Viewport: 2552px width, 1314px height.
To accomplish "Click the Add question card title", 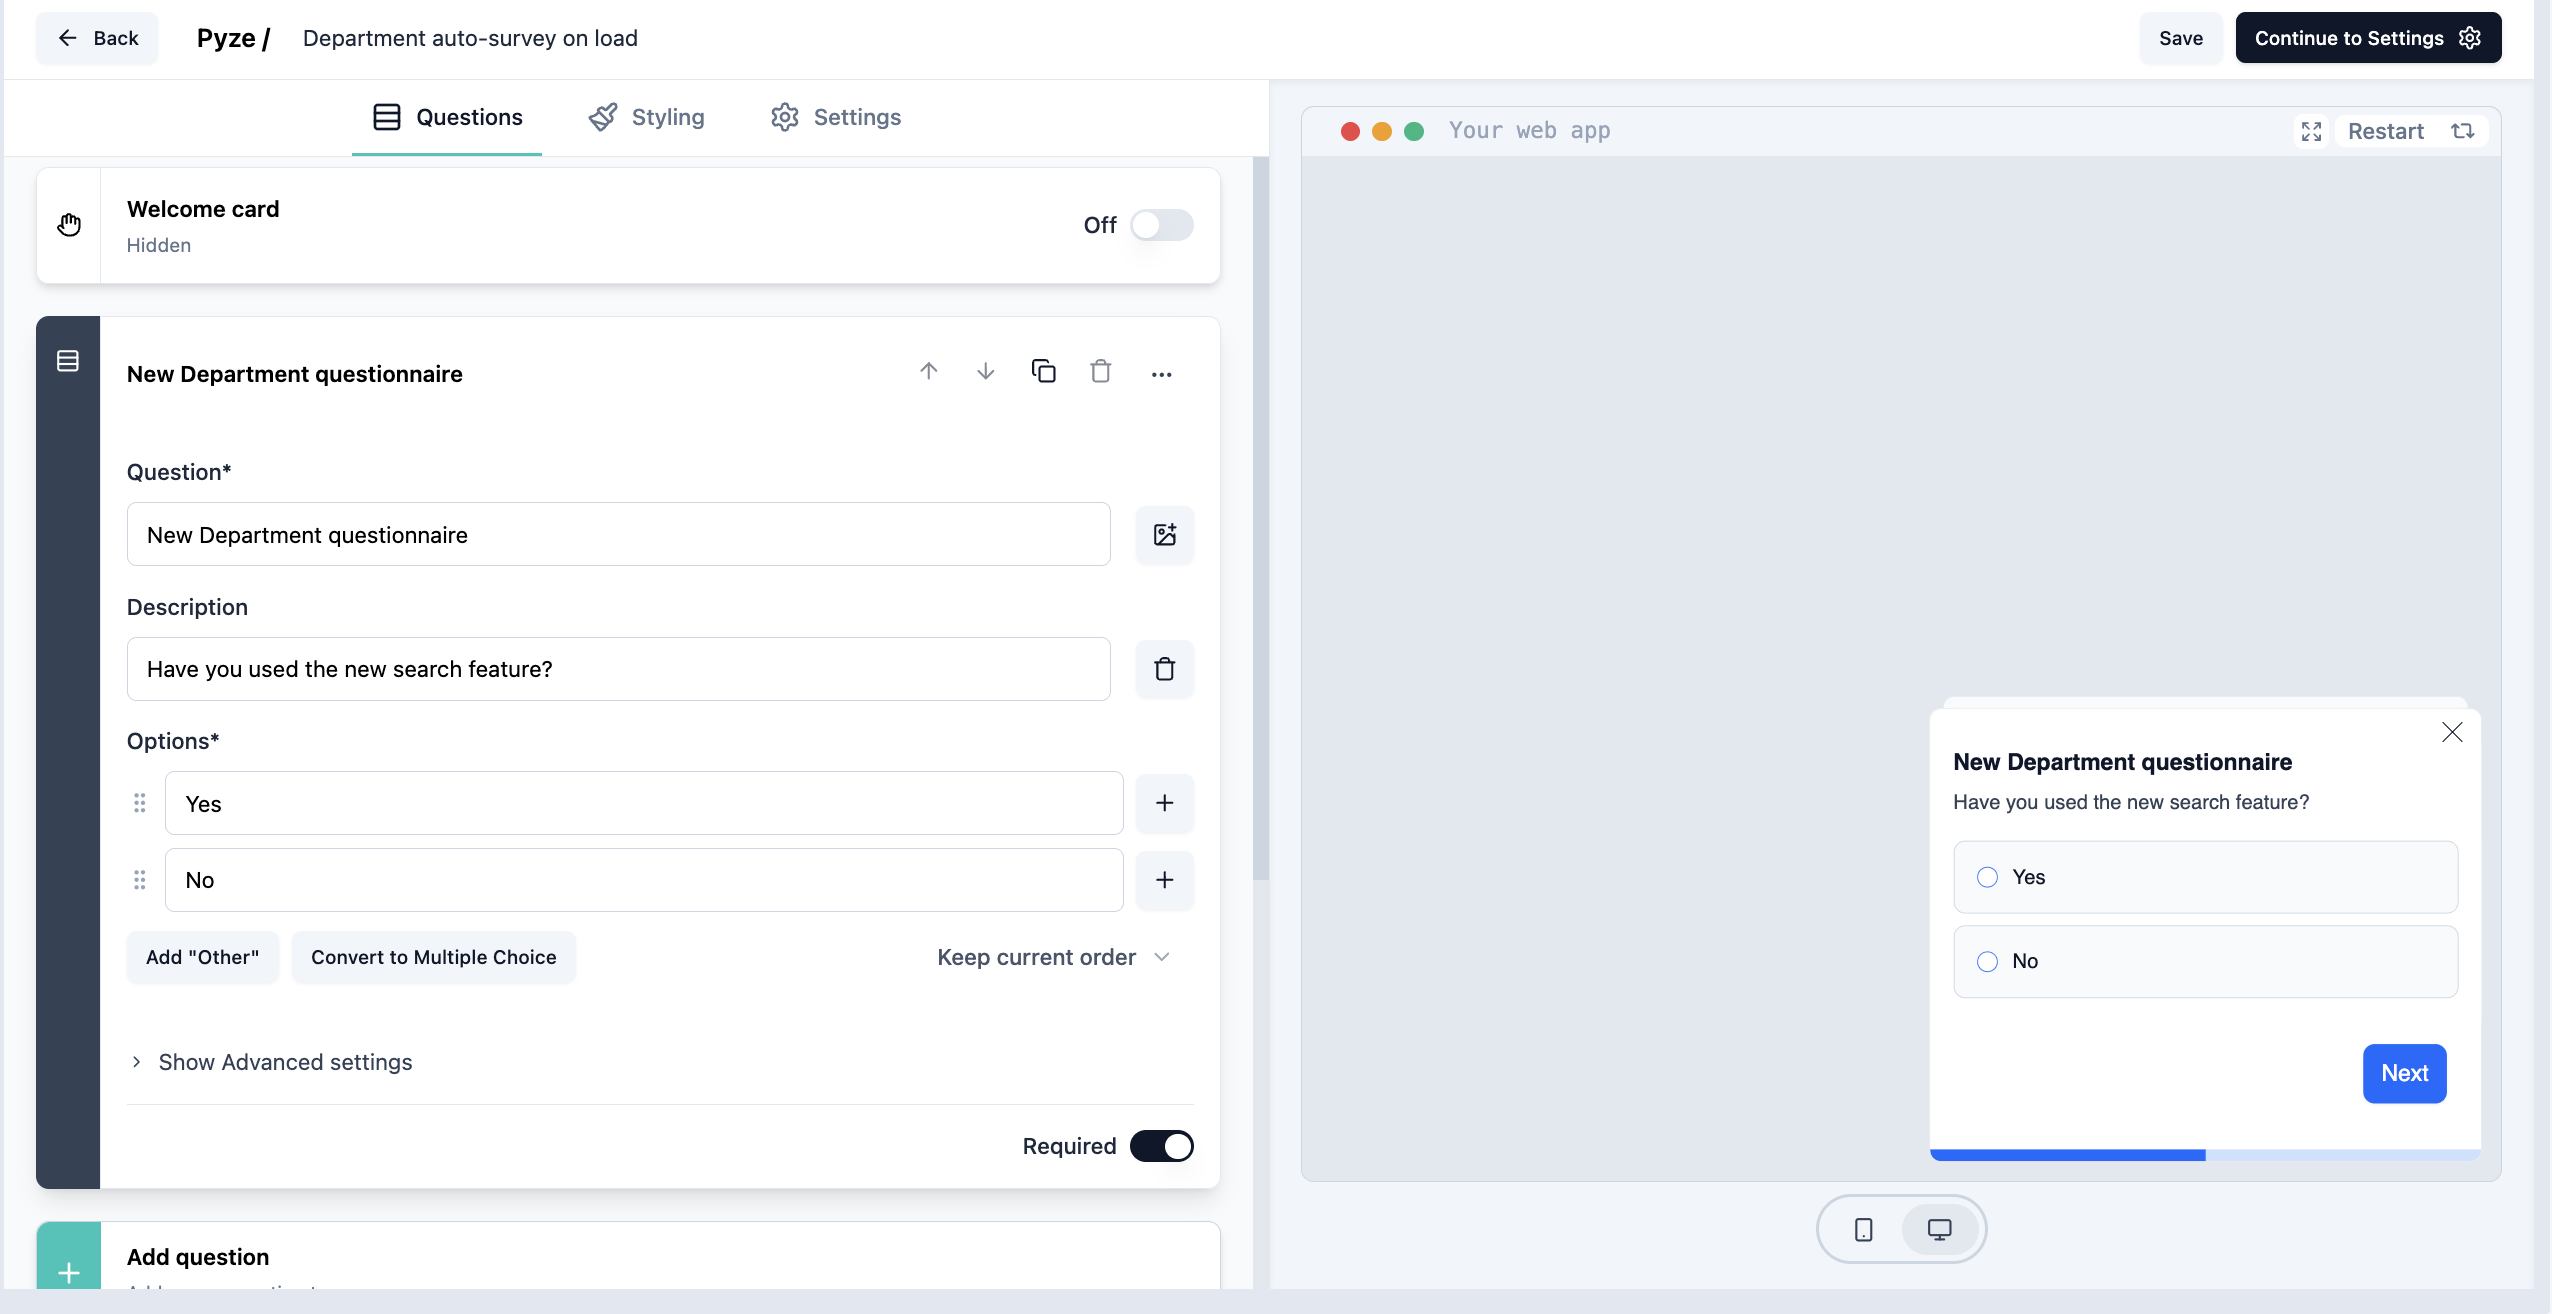I will point(198,1257).
